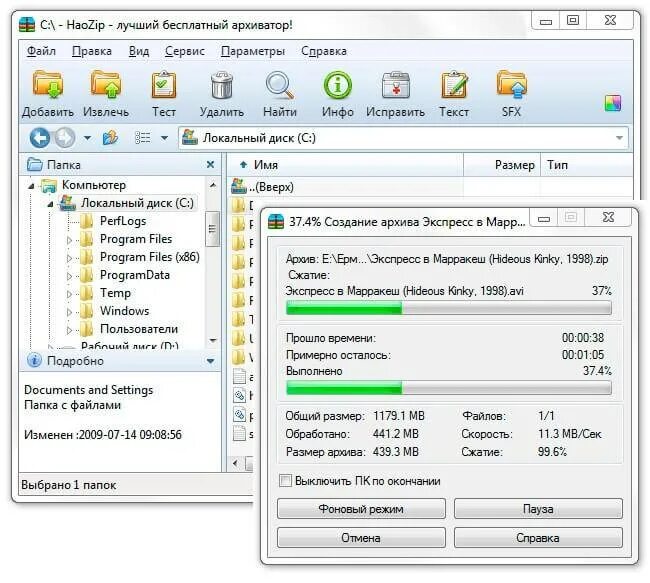Open the Справка menu in menu bar

click(x=324, y=51)
